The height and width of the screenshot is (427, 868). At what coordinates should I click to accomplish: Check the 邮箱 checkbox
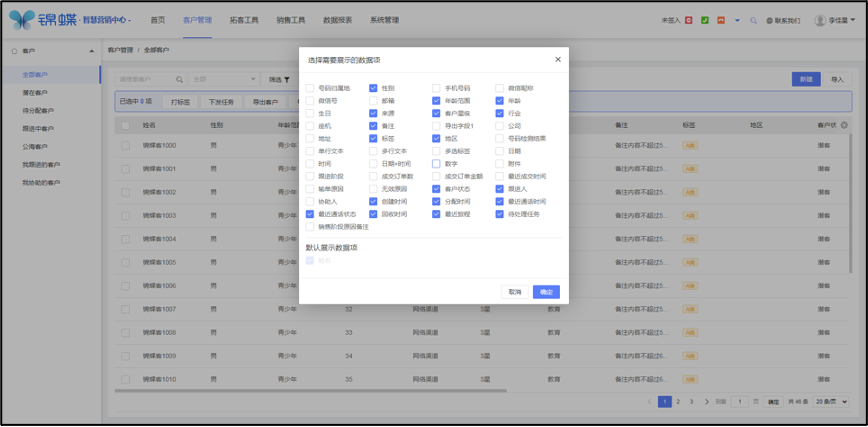(373, 101)
